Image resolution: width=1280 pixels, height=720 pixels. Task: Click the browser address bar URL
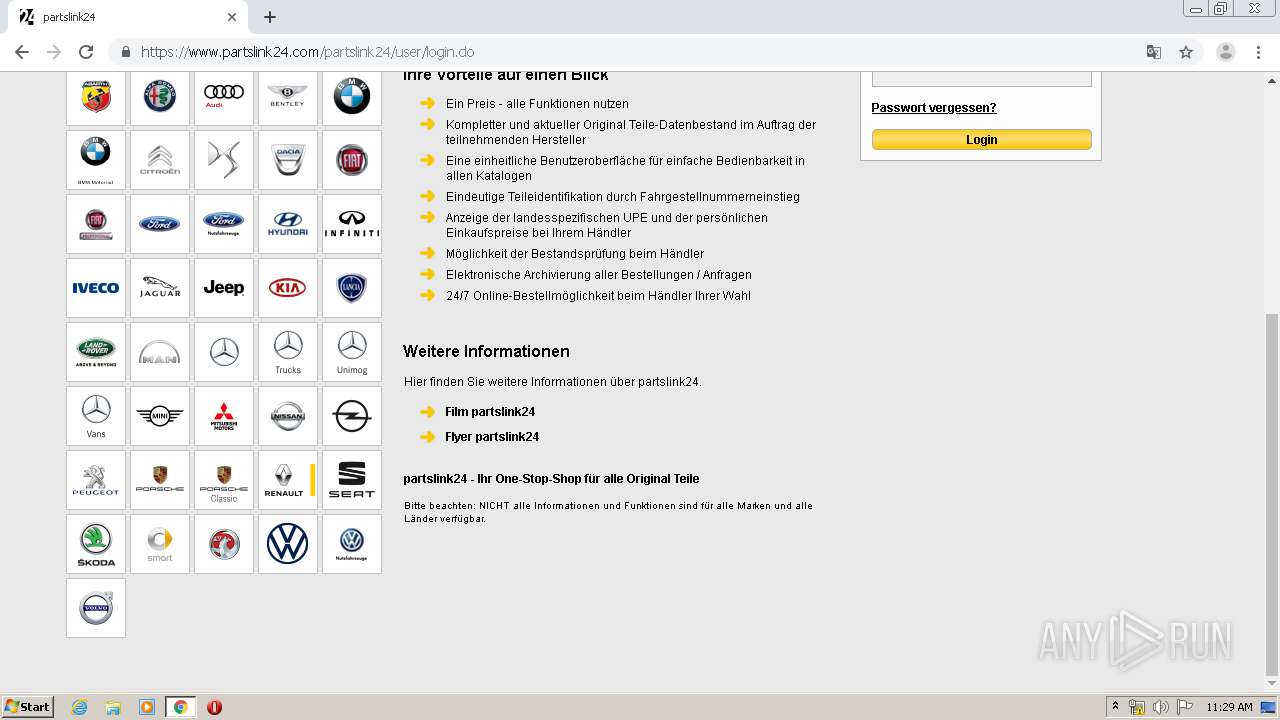point(307,52)
